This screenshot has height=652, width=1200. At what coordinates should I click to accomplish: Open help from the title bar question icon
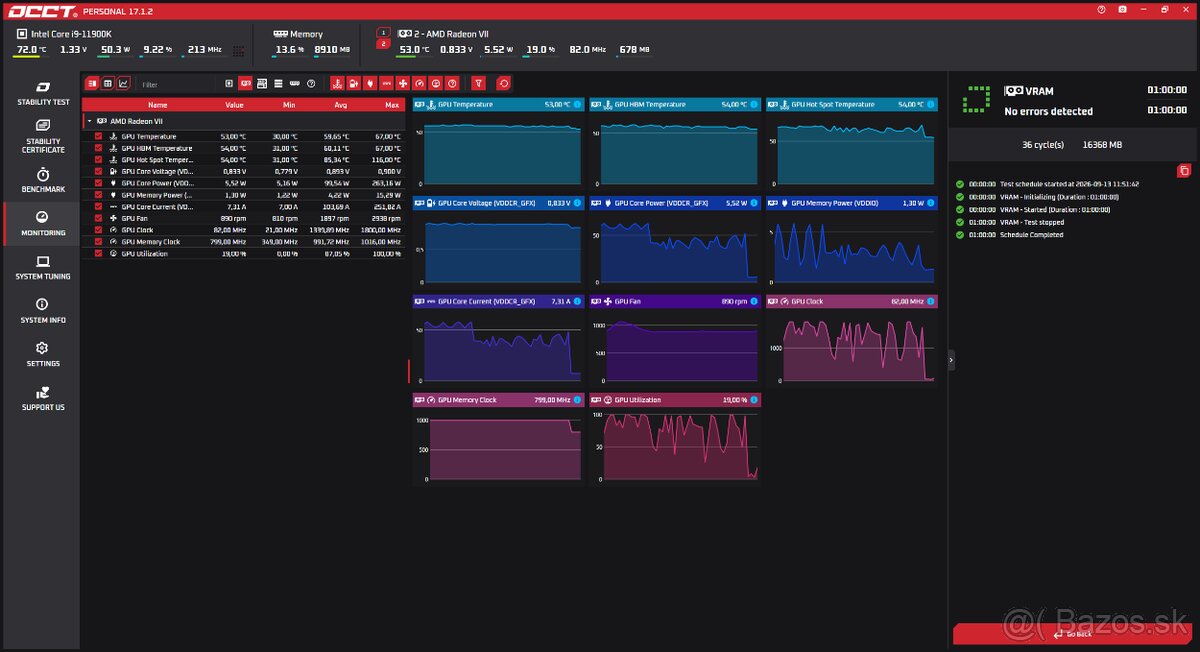point(1100,10)
